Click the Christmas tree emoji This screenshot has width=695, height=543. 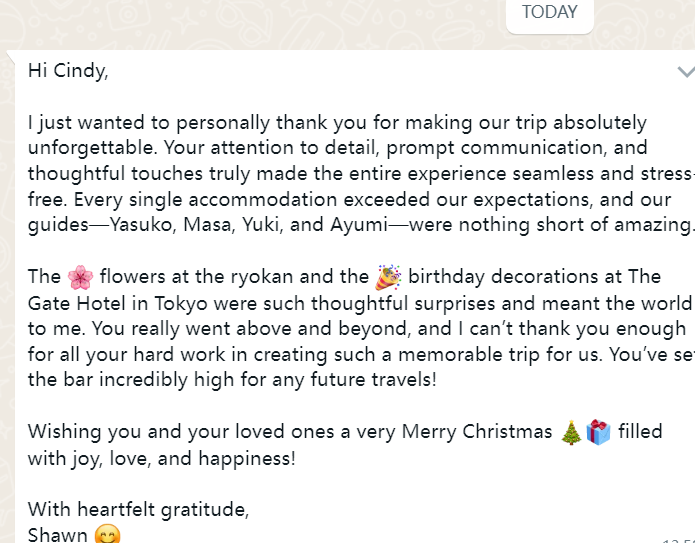(x=571, y=432)
